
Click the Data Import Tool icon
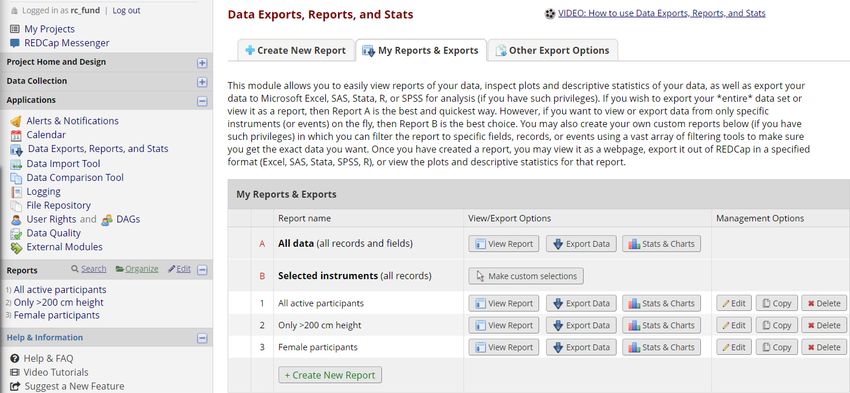tap(16, 164)
